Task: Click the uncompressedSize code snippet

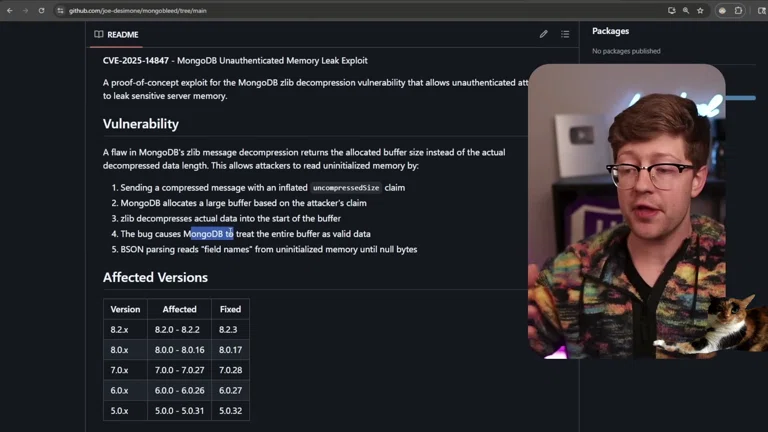Action: pyautogui.click(x=345, y=188)
